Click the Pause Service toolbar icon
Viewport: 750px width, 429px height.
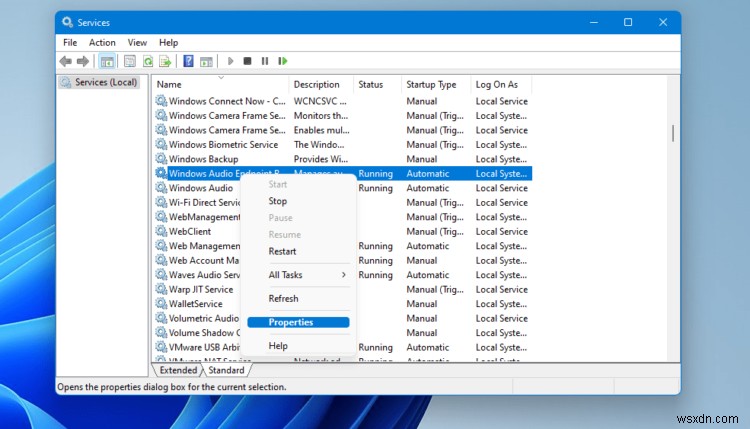(265, 61)
